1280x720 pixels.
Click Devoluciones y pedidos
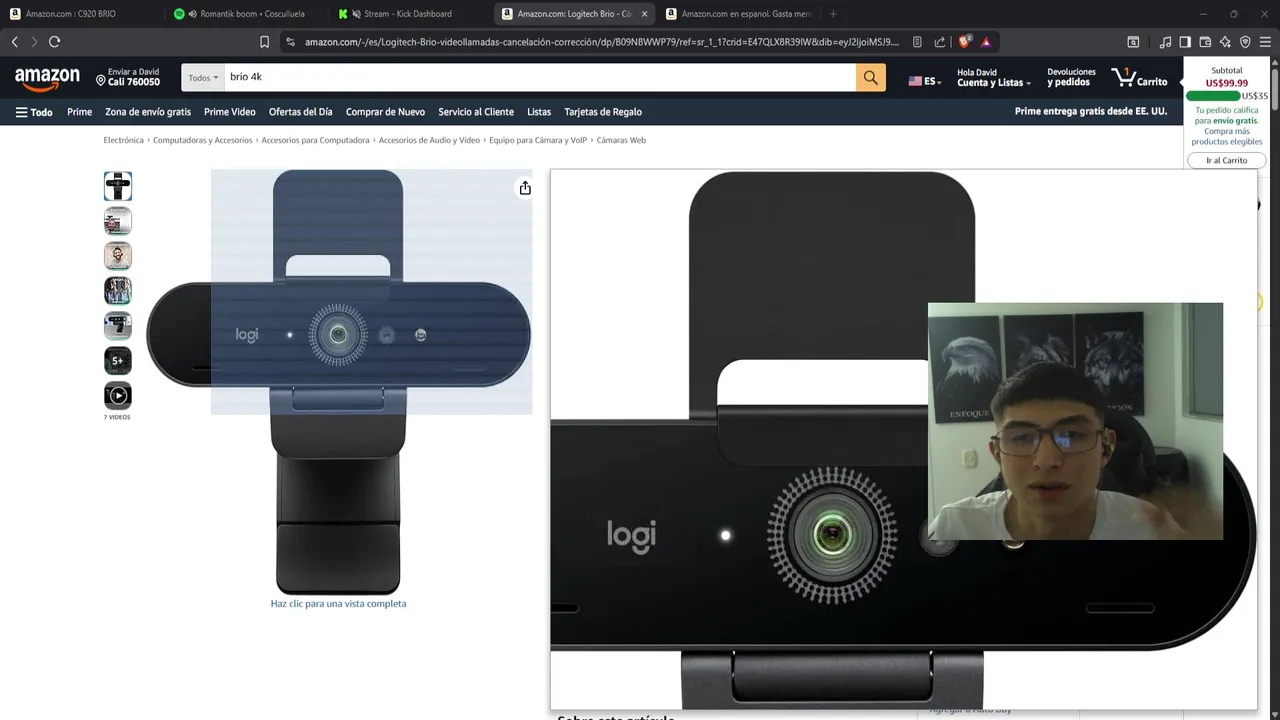1071,78
